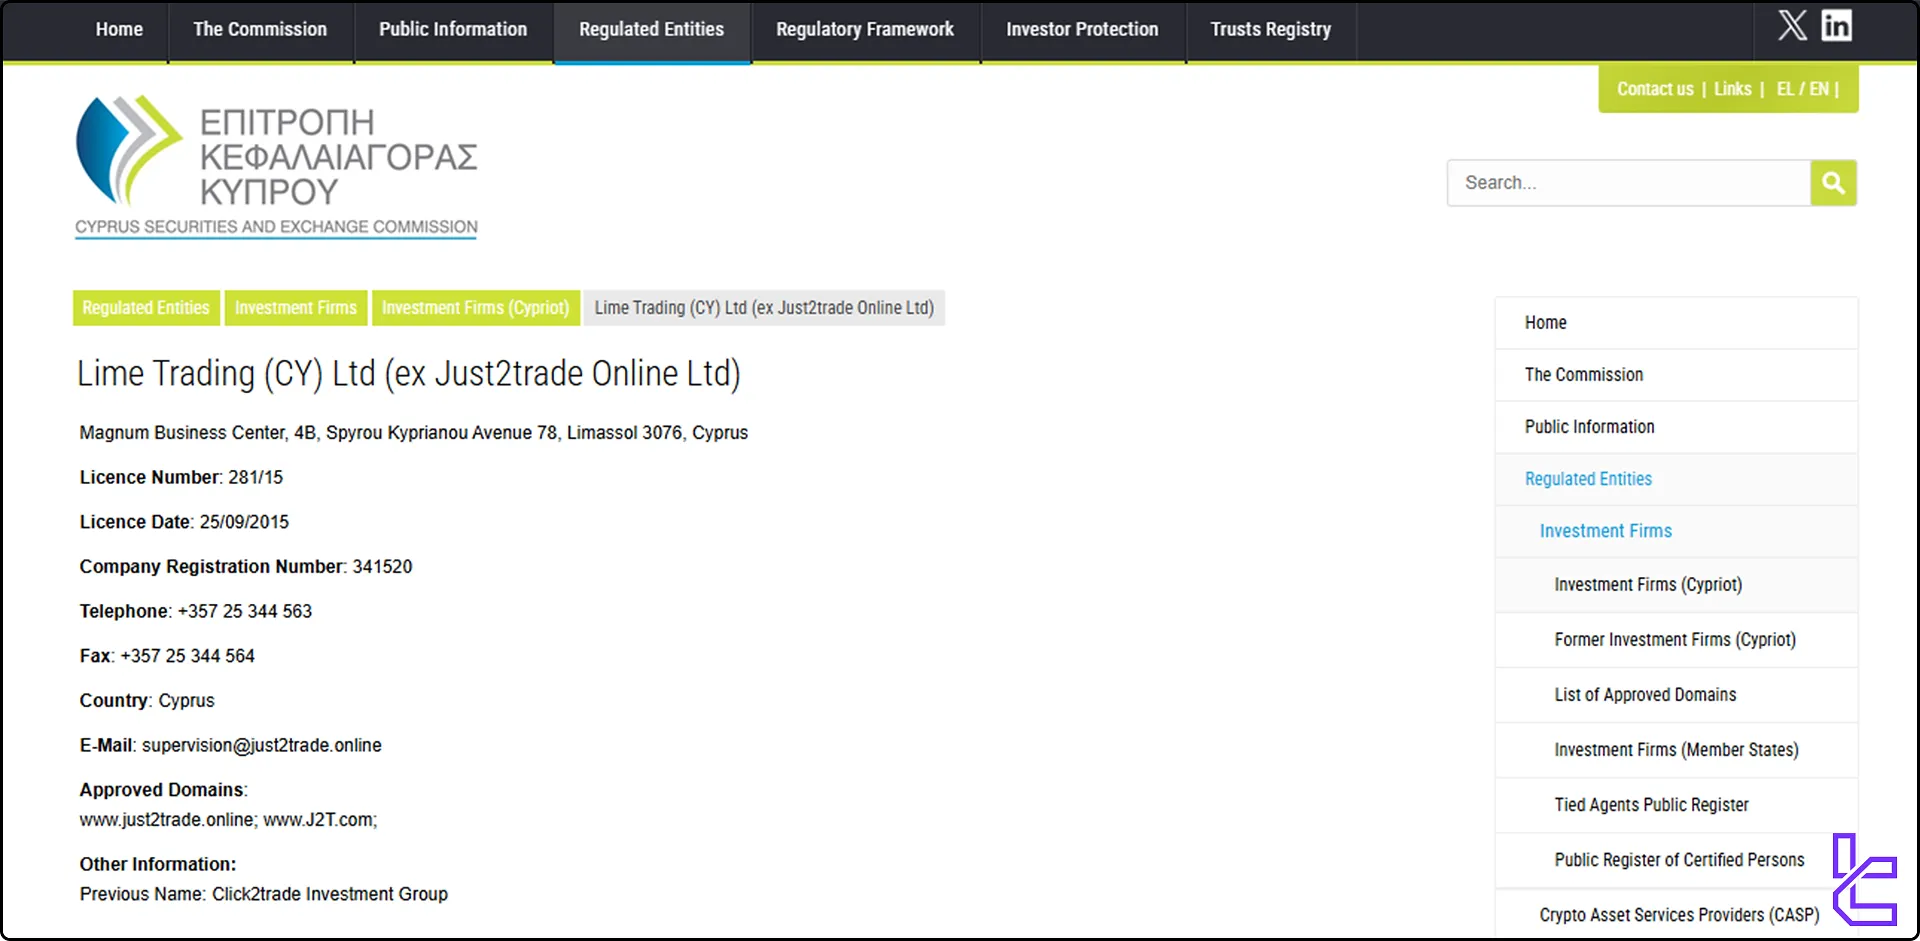Image resolution: width=1920 pixels, height=941 pixels.
Task: Click the Other Information heading
Action: pos(158,864)
